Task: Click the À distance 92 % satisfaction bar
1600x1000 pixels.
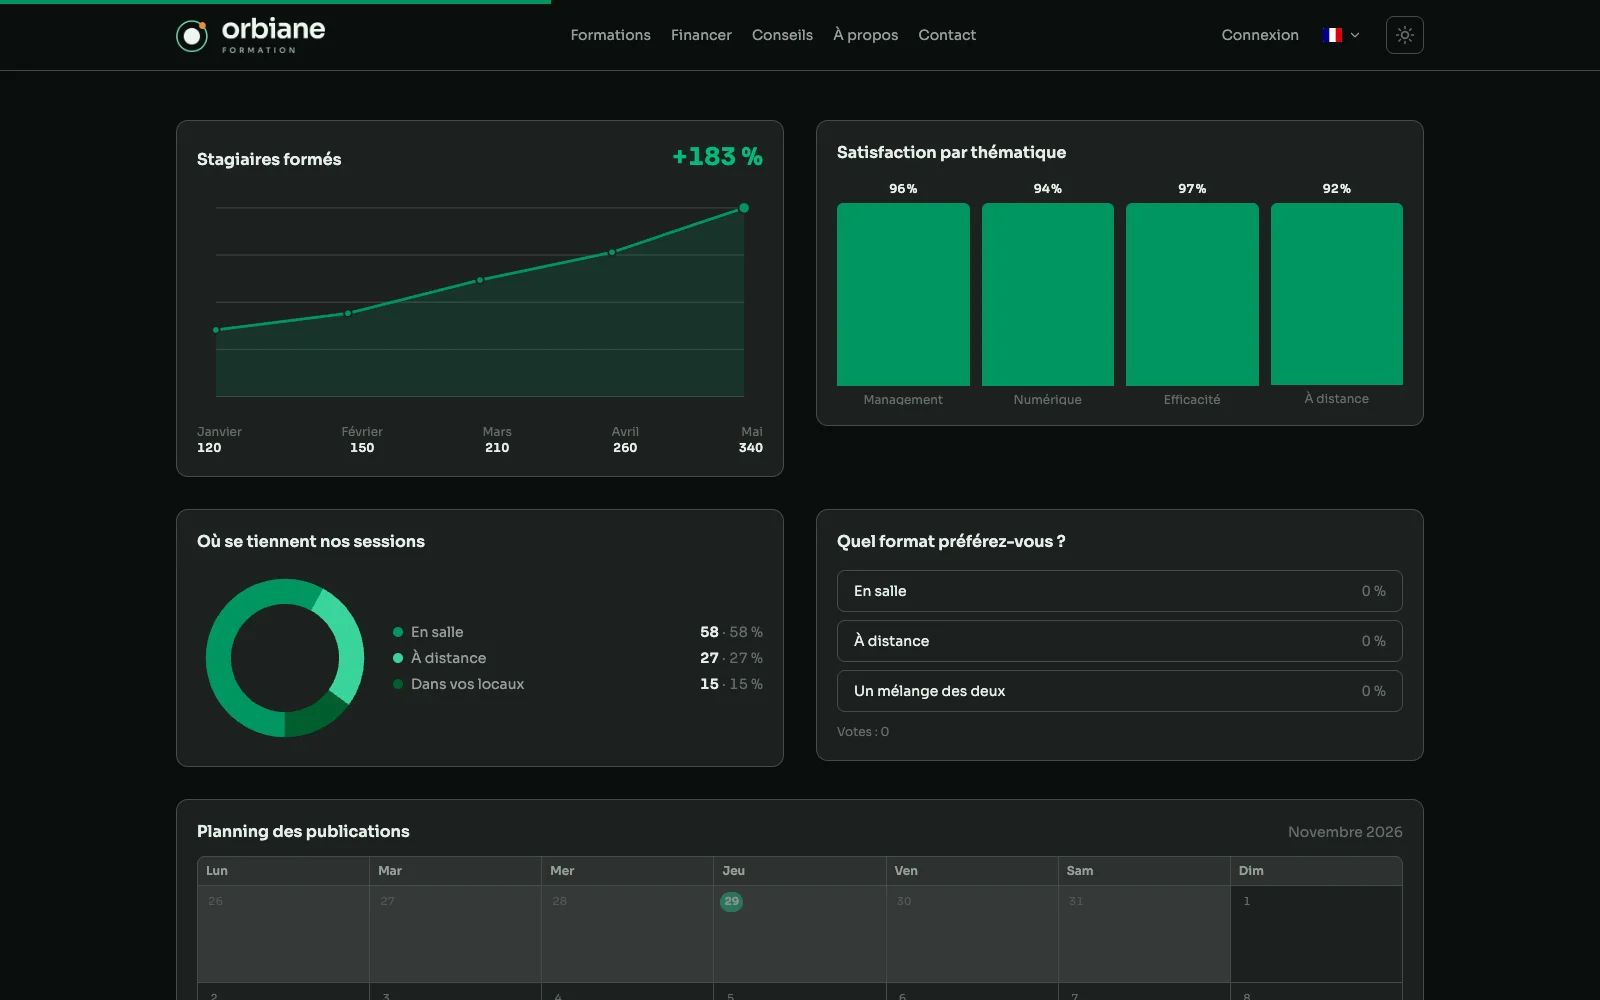Action: click(1336, 294)
